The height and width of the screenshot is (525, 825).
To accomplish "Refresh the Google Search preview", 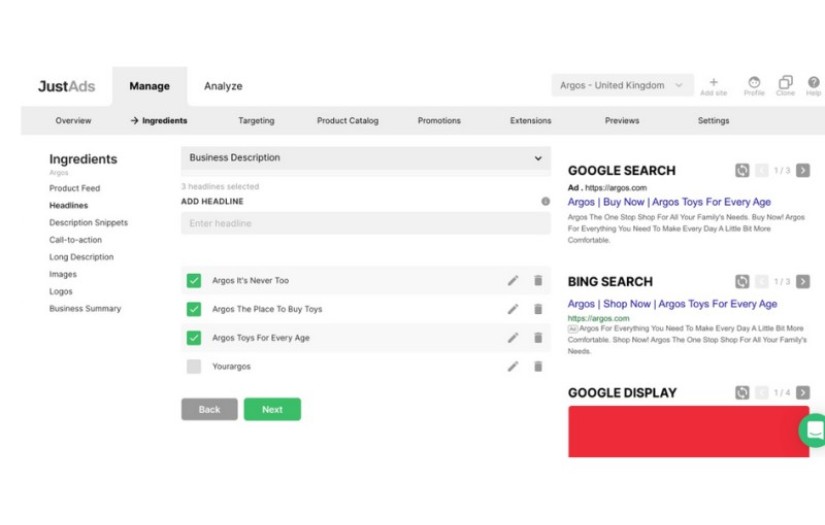I will pos(742,171).
